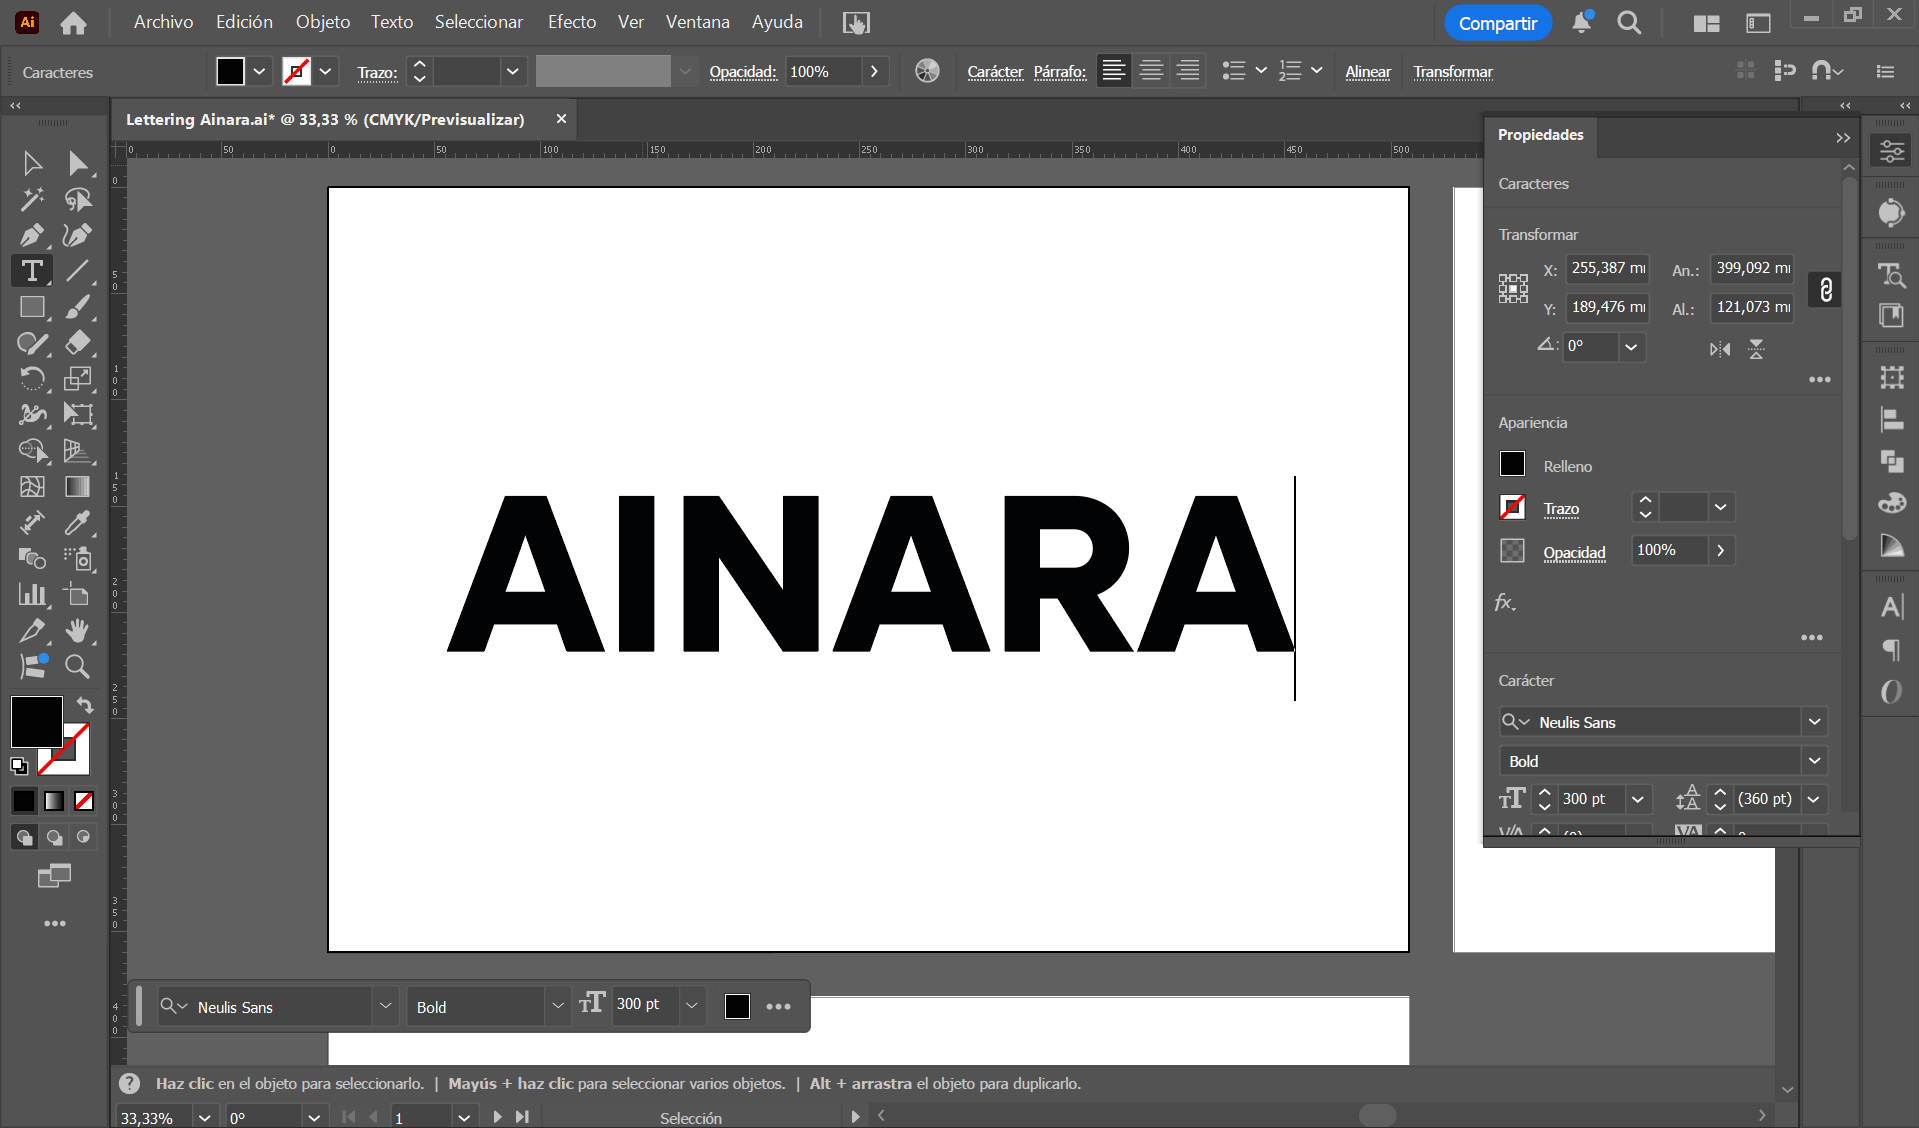Open the Lettering Ainara.ai document tab
Viewport: 1919px width, 1128px height.
[325, 119]
